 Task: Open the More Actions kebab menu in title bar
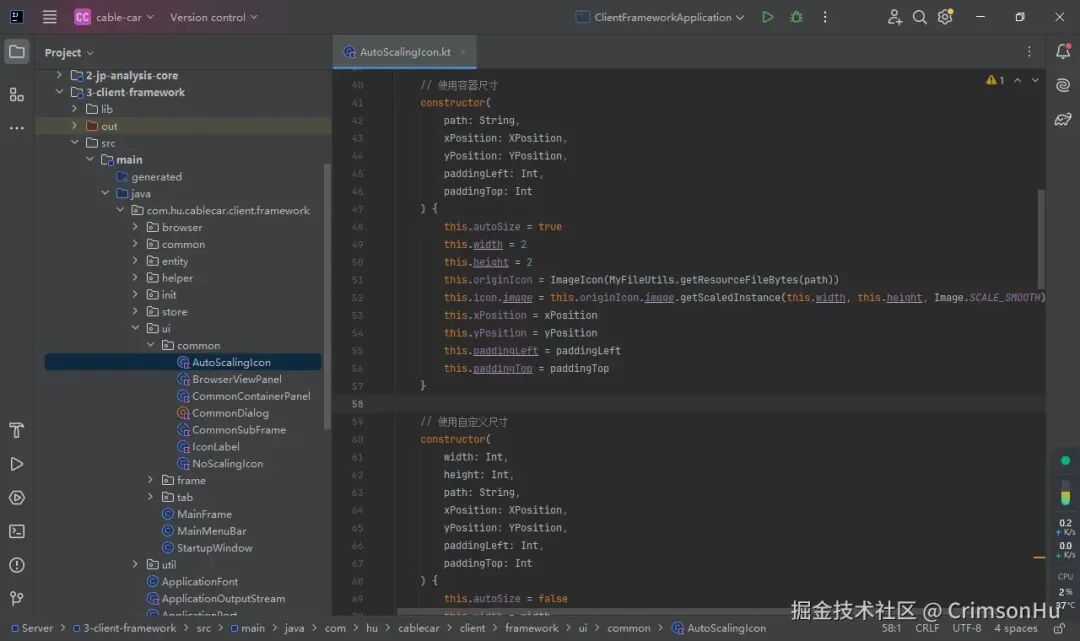coord(824,17)
